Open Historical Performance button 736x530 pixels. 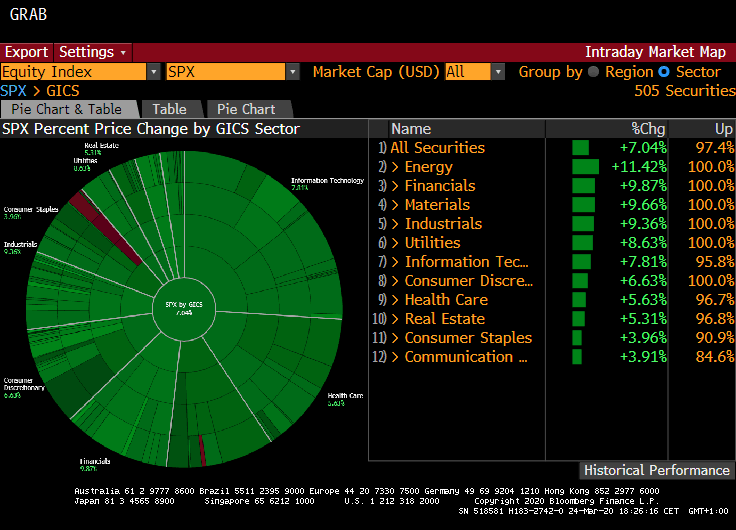[x=657, y=470]
